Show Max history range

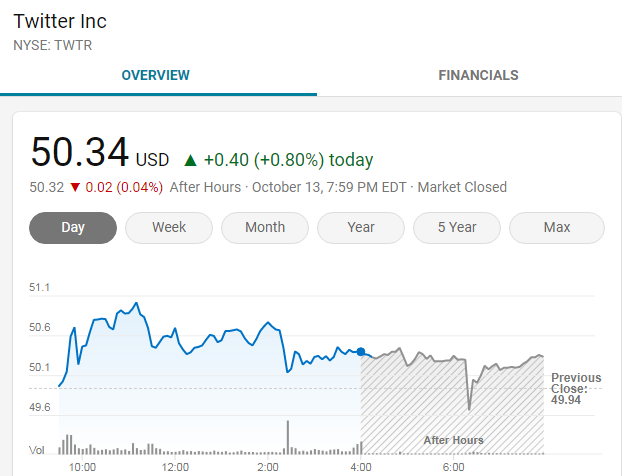pyautogui.click(x=557, y=227)
